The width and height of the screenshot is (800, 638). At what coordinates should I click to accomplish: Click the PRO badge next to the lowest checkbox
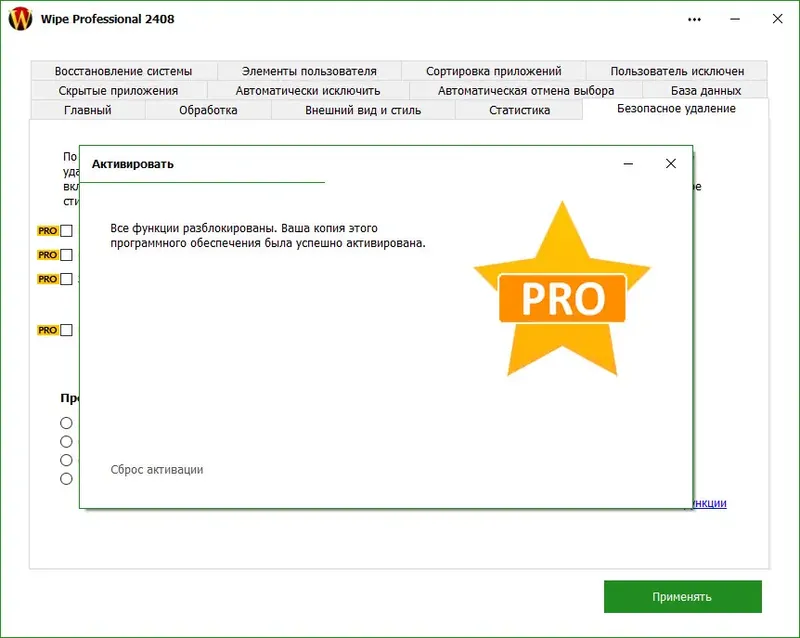47,328
